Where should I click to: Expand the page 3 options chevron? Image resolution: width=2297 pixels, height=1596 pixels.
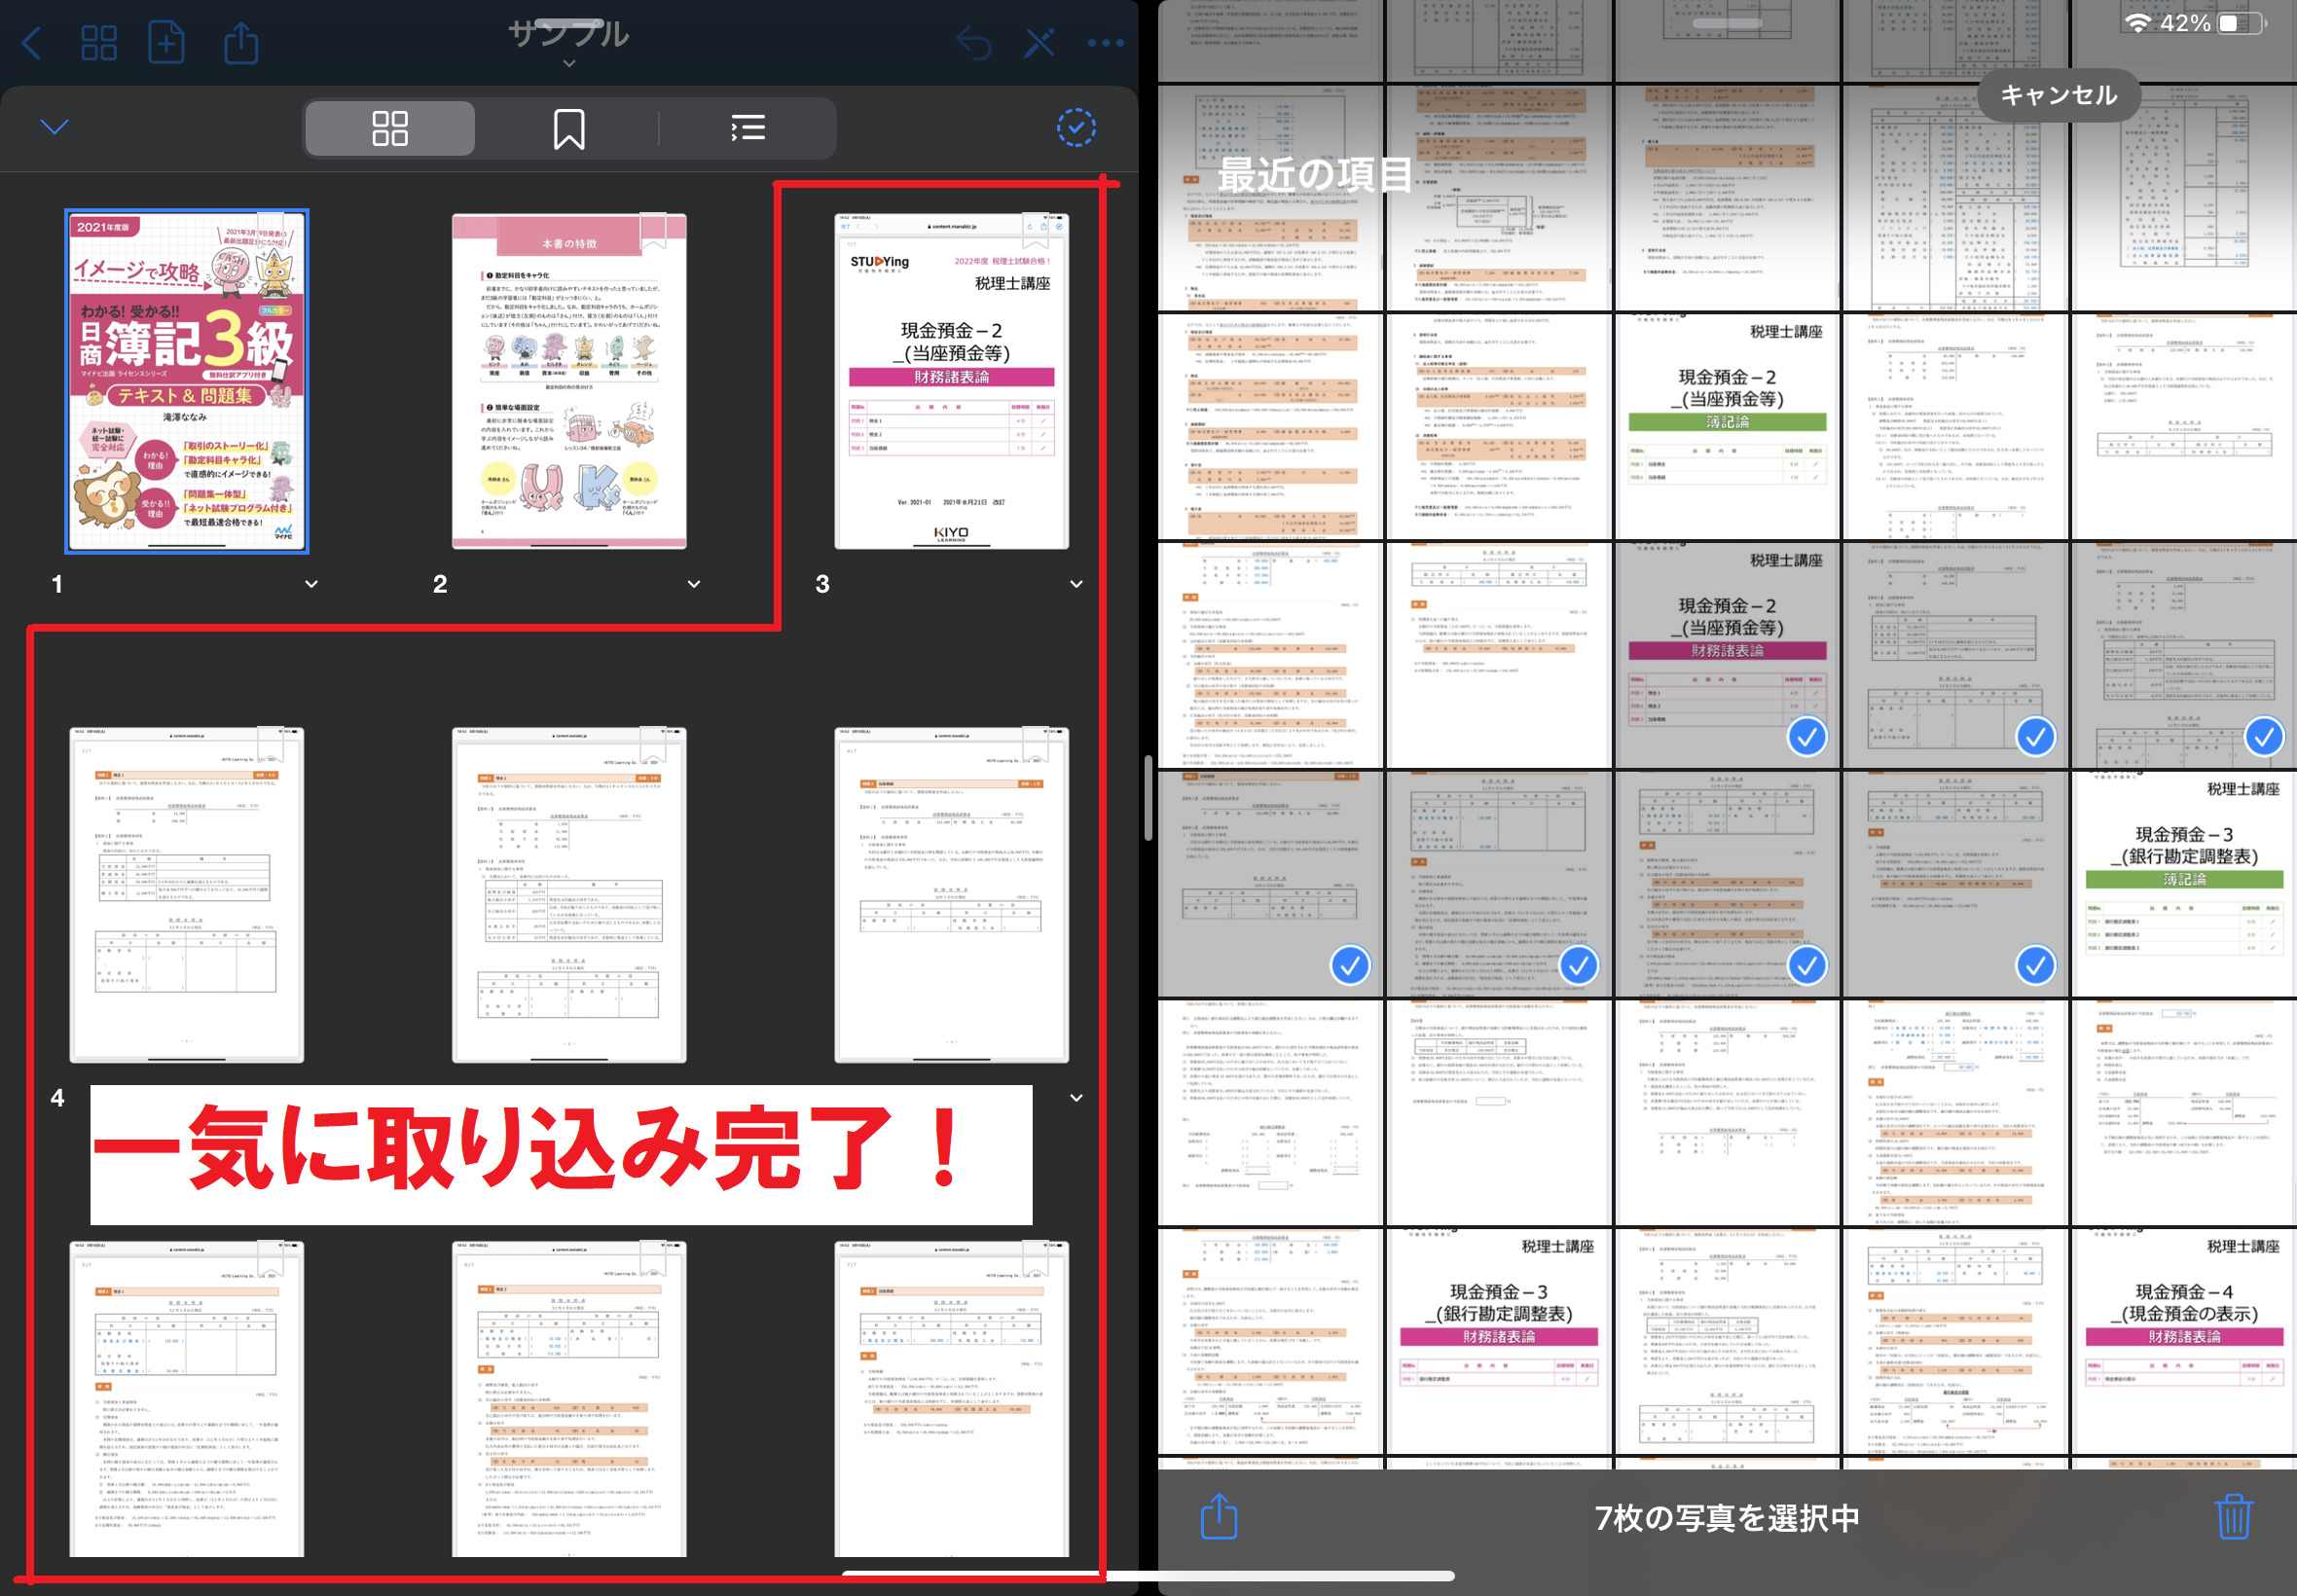1076,584
